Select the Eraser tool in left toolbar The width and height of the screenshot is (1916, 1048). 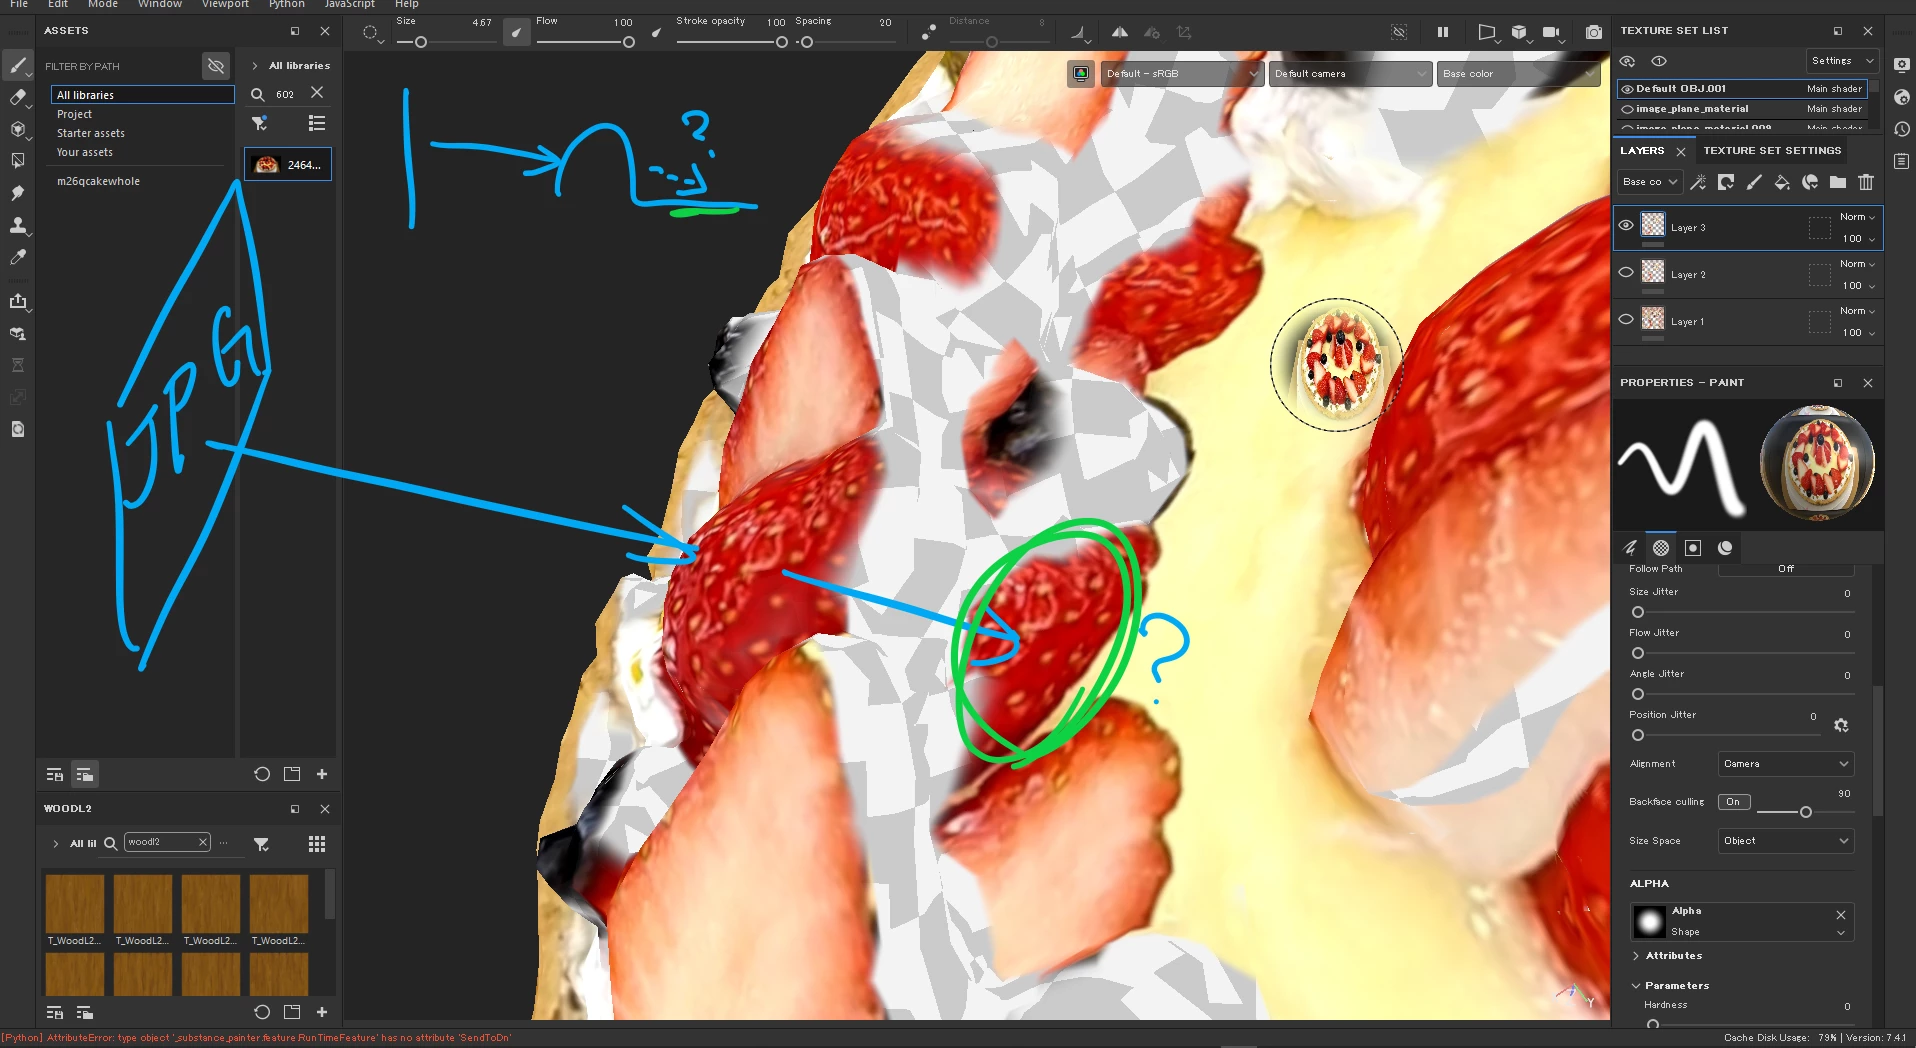(18, 97)
